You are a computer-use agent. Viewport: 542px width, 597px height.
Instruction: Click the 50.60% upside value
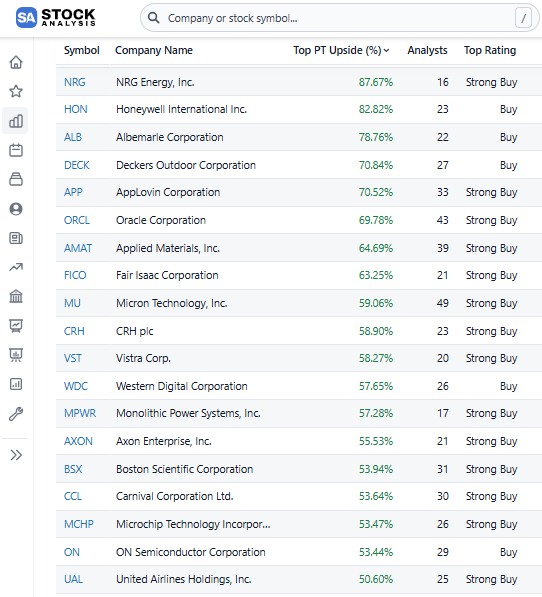[x=376, y=579]
